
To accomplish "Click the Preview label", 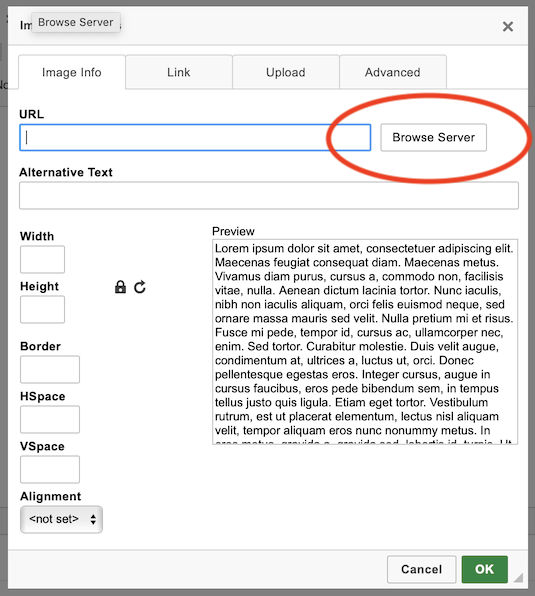I will [x=233, y=231].
